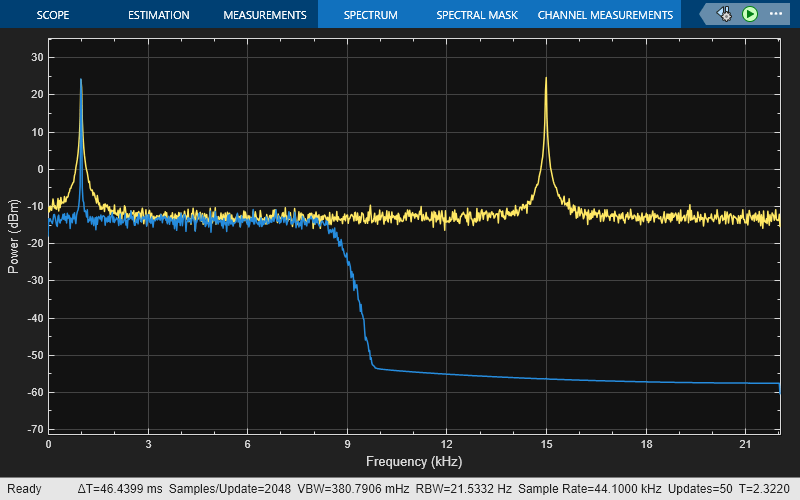Click the VBW=380.7906 mHz status entry
The height and width of the screenshot is (500, 800).
click(x=353, y=489)
